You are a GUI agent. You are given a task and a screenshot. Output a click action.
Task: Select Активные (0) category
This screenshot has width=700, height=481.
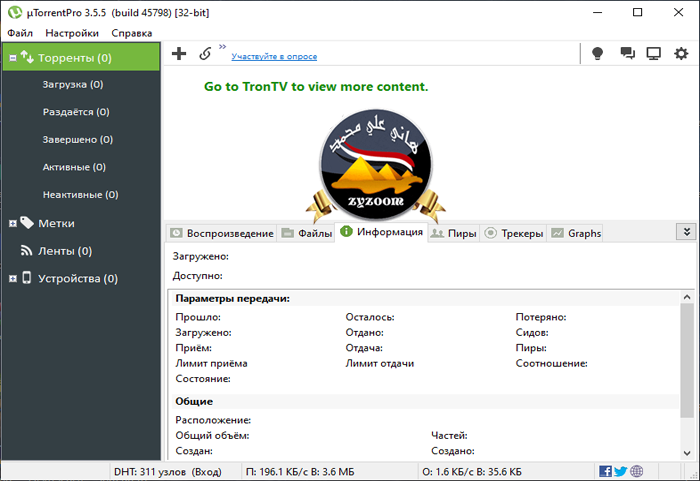point(74,167)
